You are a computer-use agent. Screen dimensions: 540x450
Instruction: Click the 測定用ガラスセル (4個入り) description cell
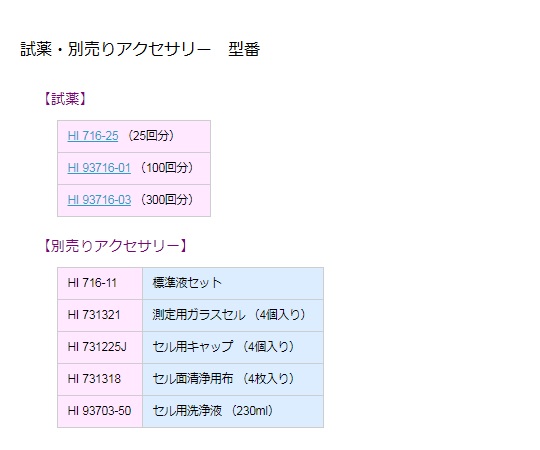[x=233, y=315]
